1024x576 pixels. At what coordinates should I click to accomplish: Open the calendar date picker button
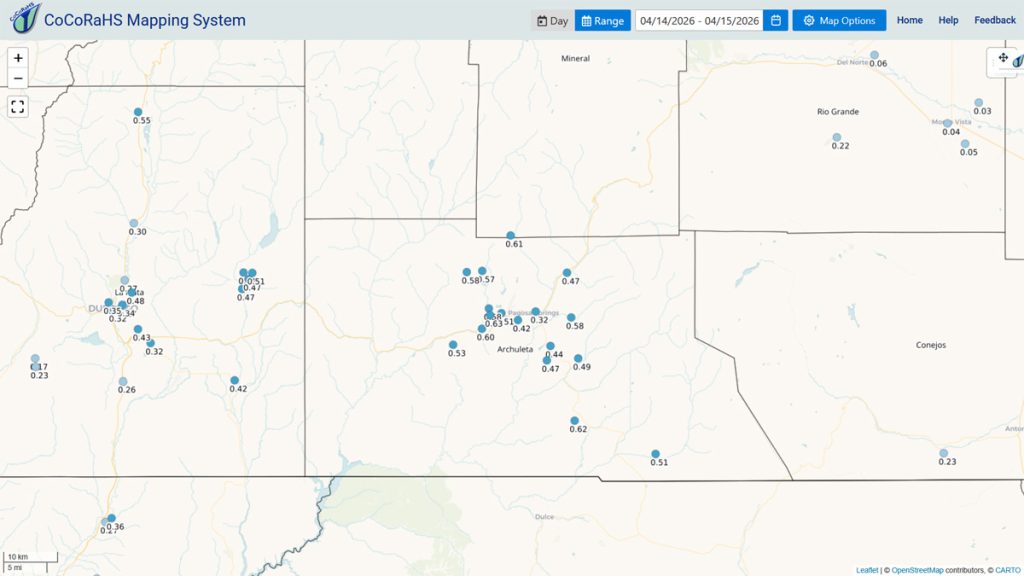[x=776, y=20]
